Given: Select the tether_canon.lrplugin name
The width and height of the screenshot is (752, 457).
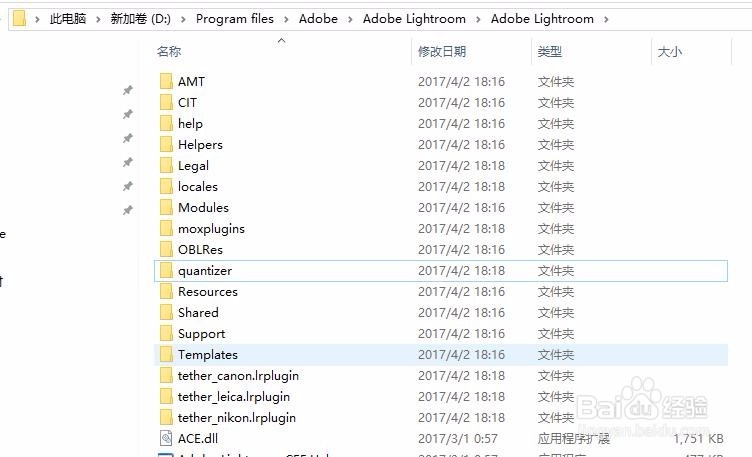Looking at the screenshot, I should click(x=238, y=376).
